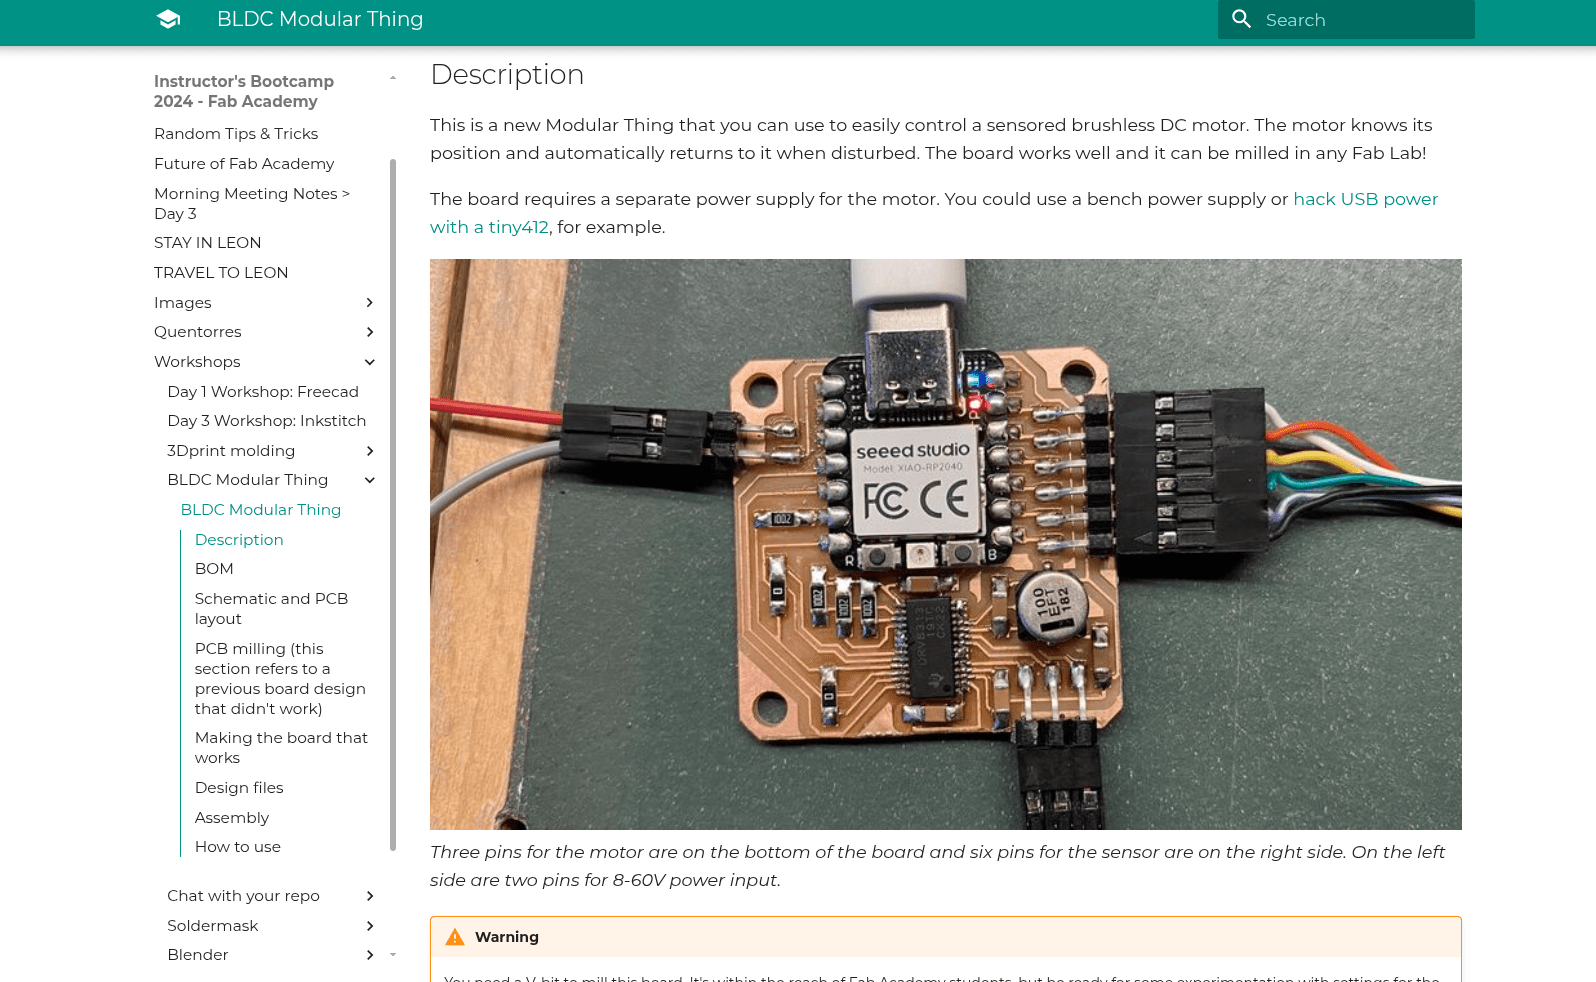Type in the Search field

tap(1360, 20)
